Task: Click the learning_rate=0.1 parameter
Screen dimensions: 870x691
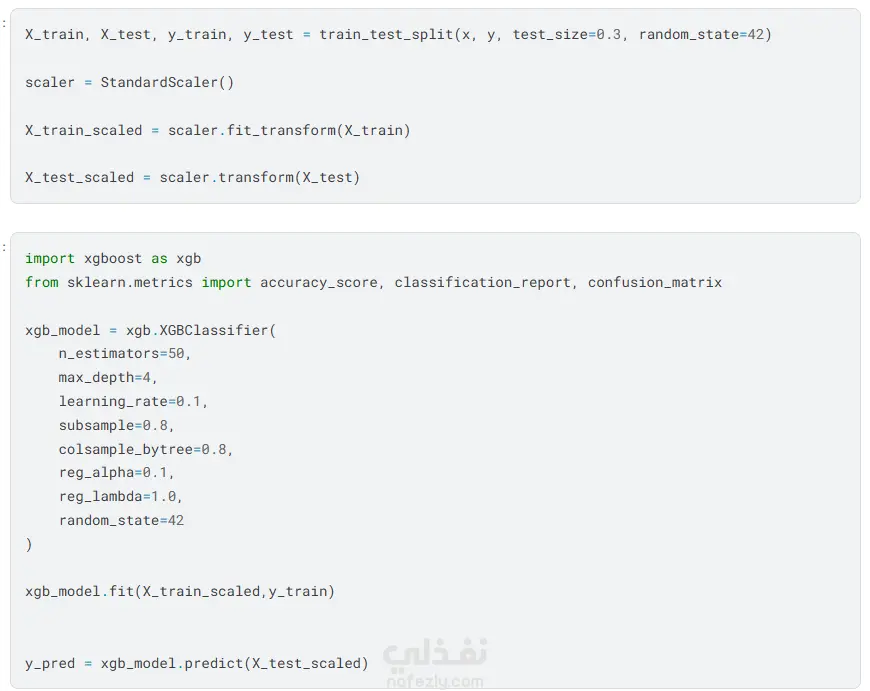Action: point(133,401)
